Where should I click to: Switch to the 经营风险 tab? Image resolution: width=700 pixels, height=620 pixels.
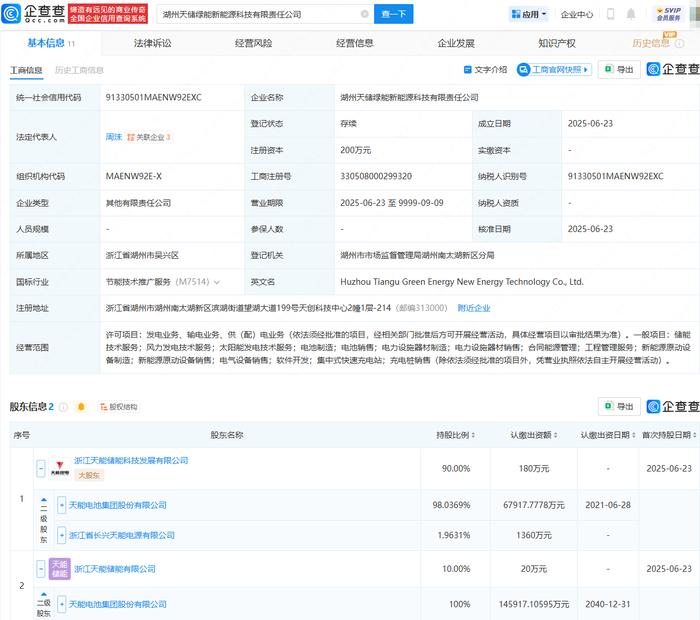(254, 43)
